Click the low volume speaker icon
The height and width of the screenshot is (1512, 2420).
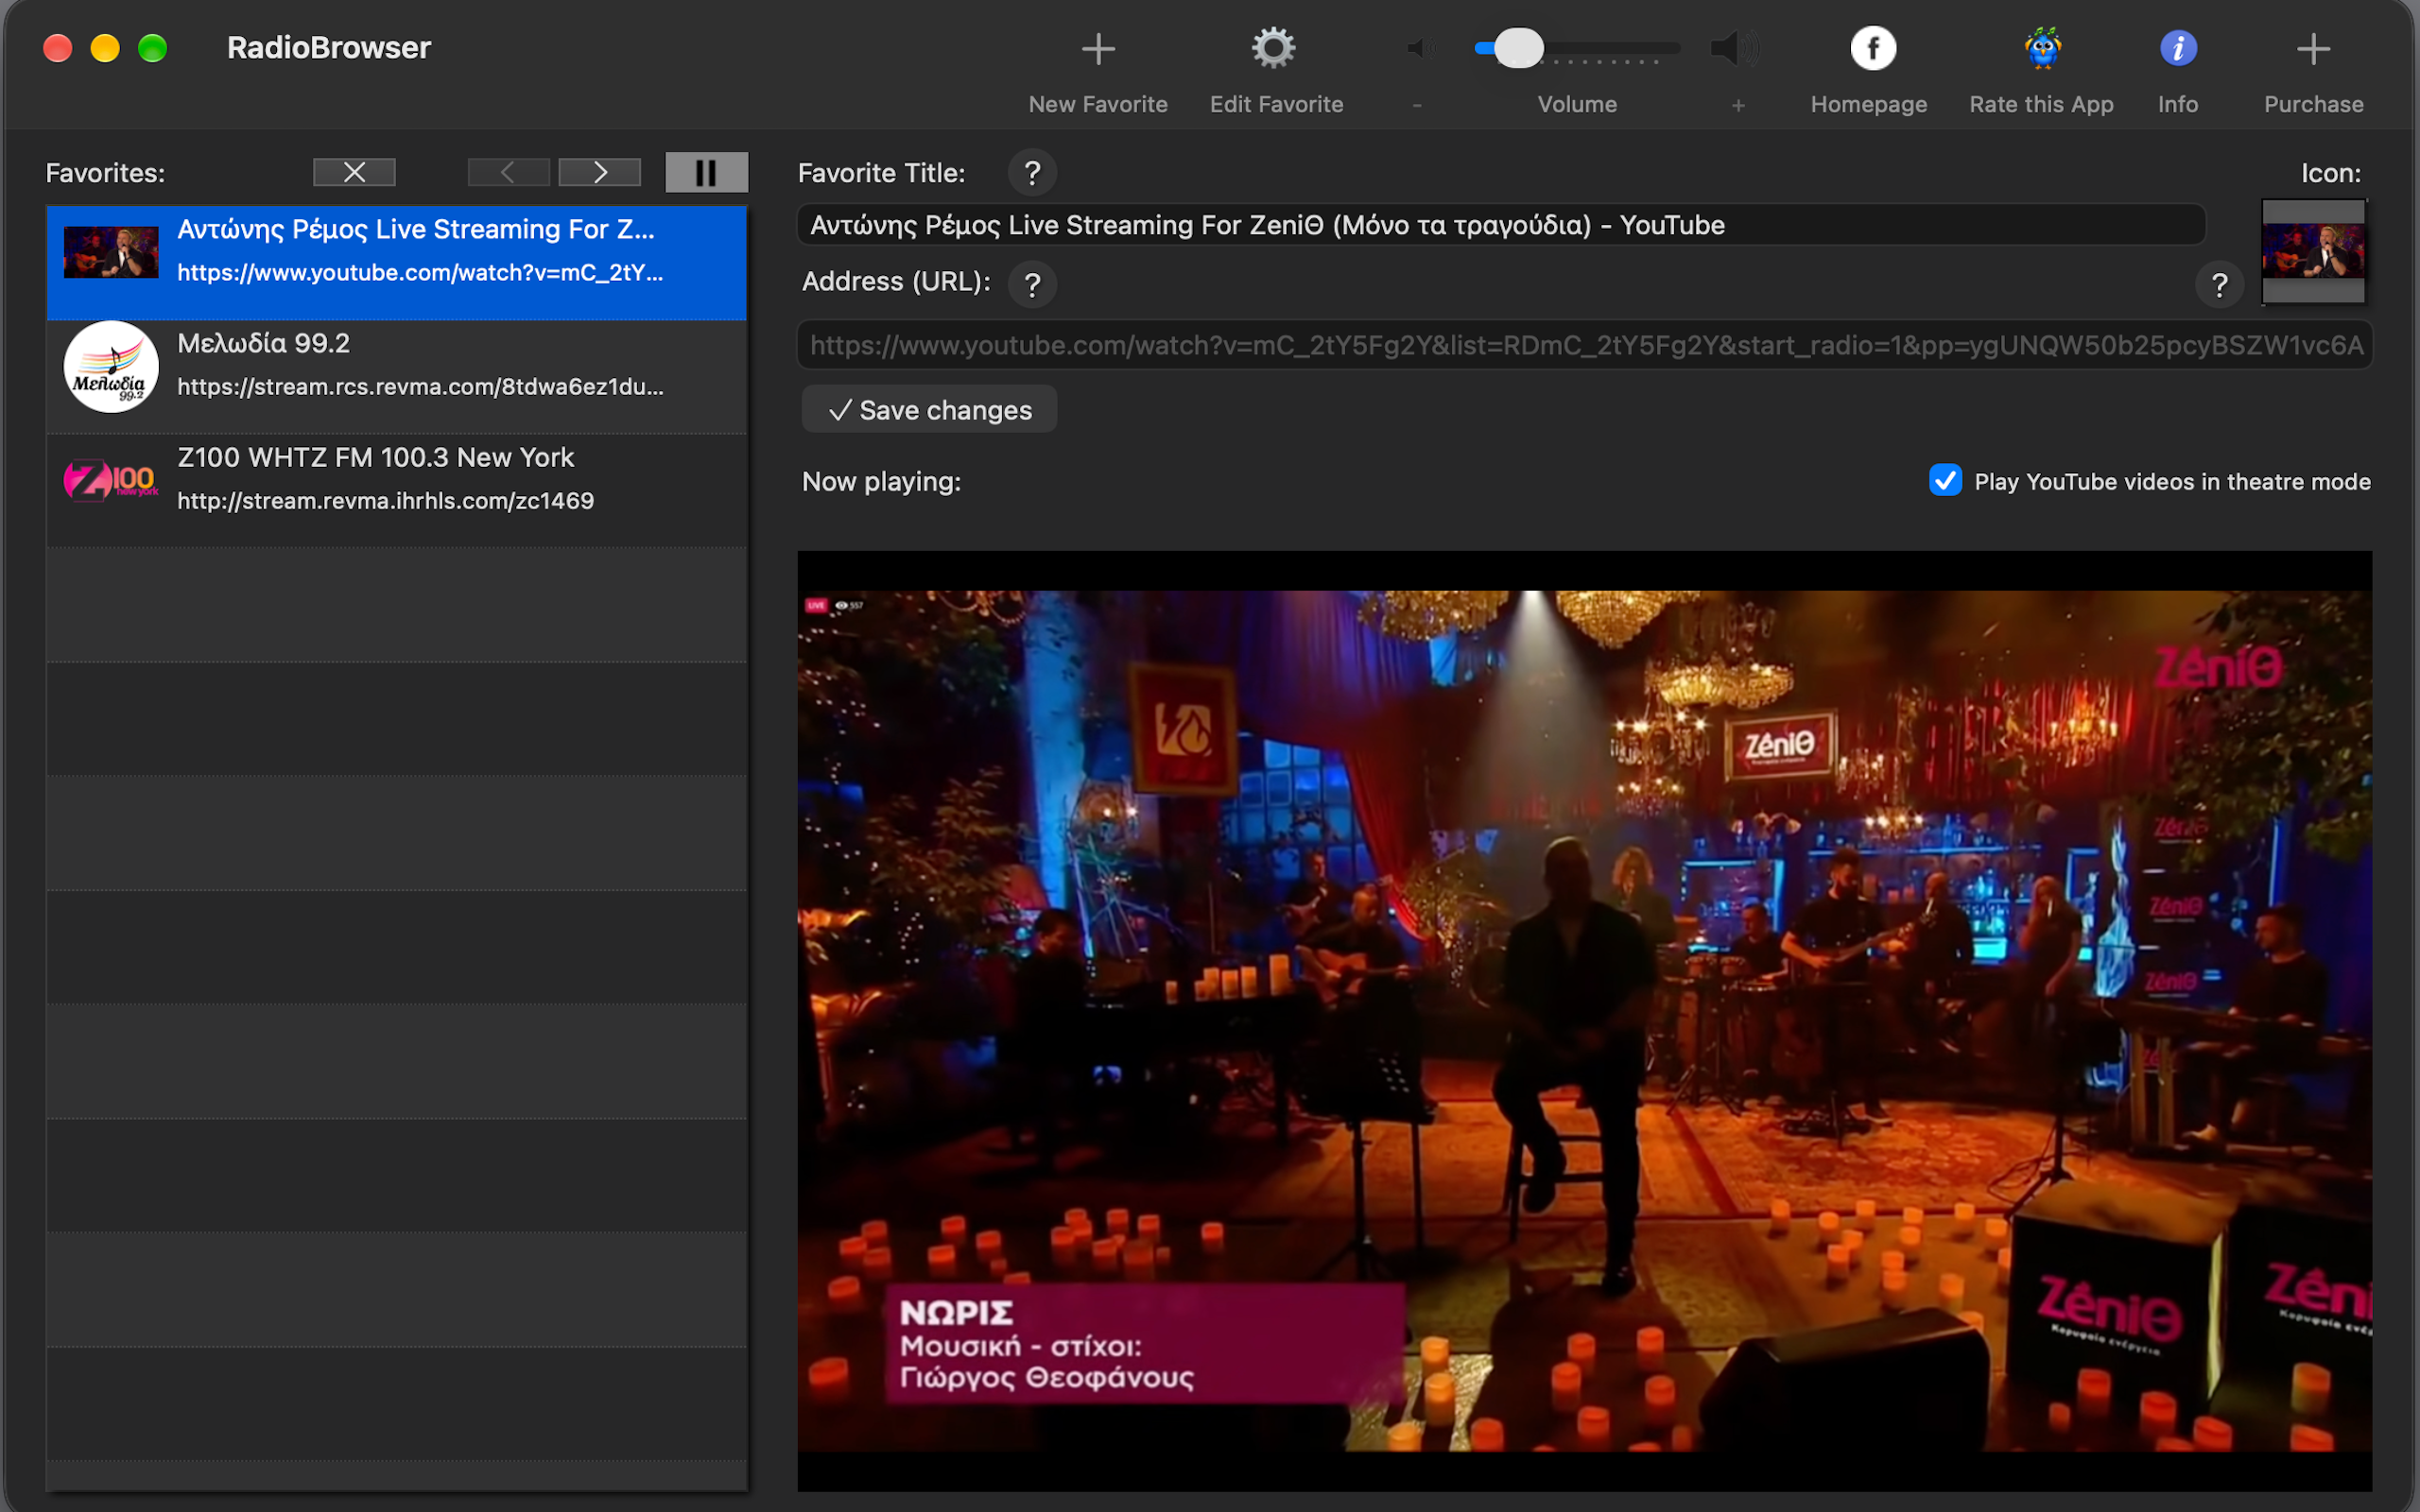pyautogui.click(x=1419, y=48)
